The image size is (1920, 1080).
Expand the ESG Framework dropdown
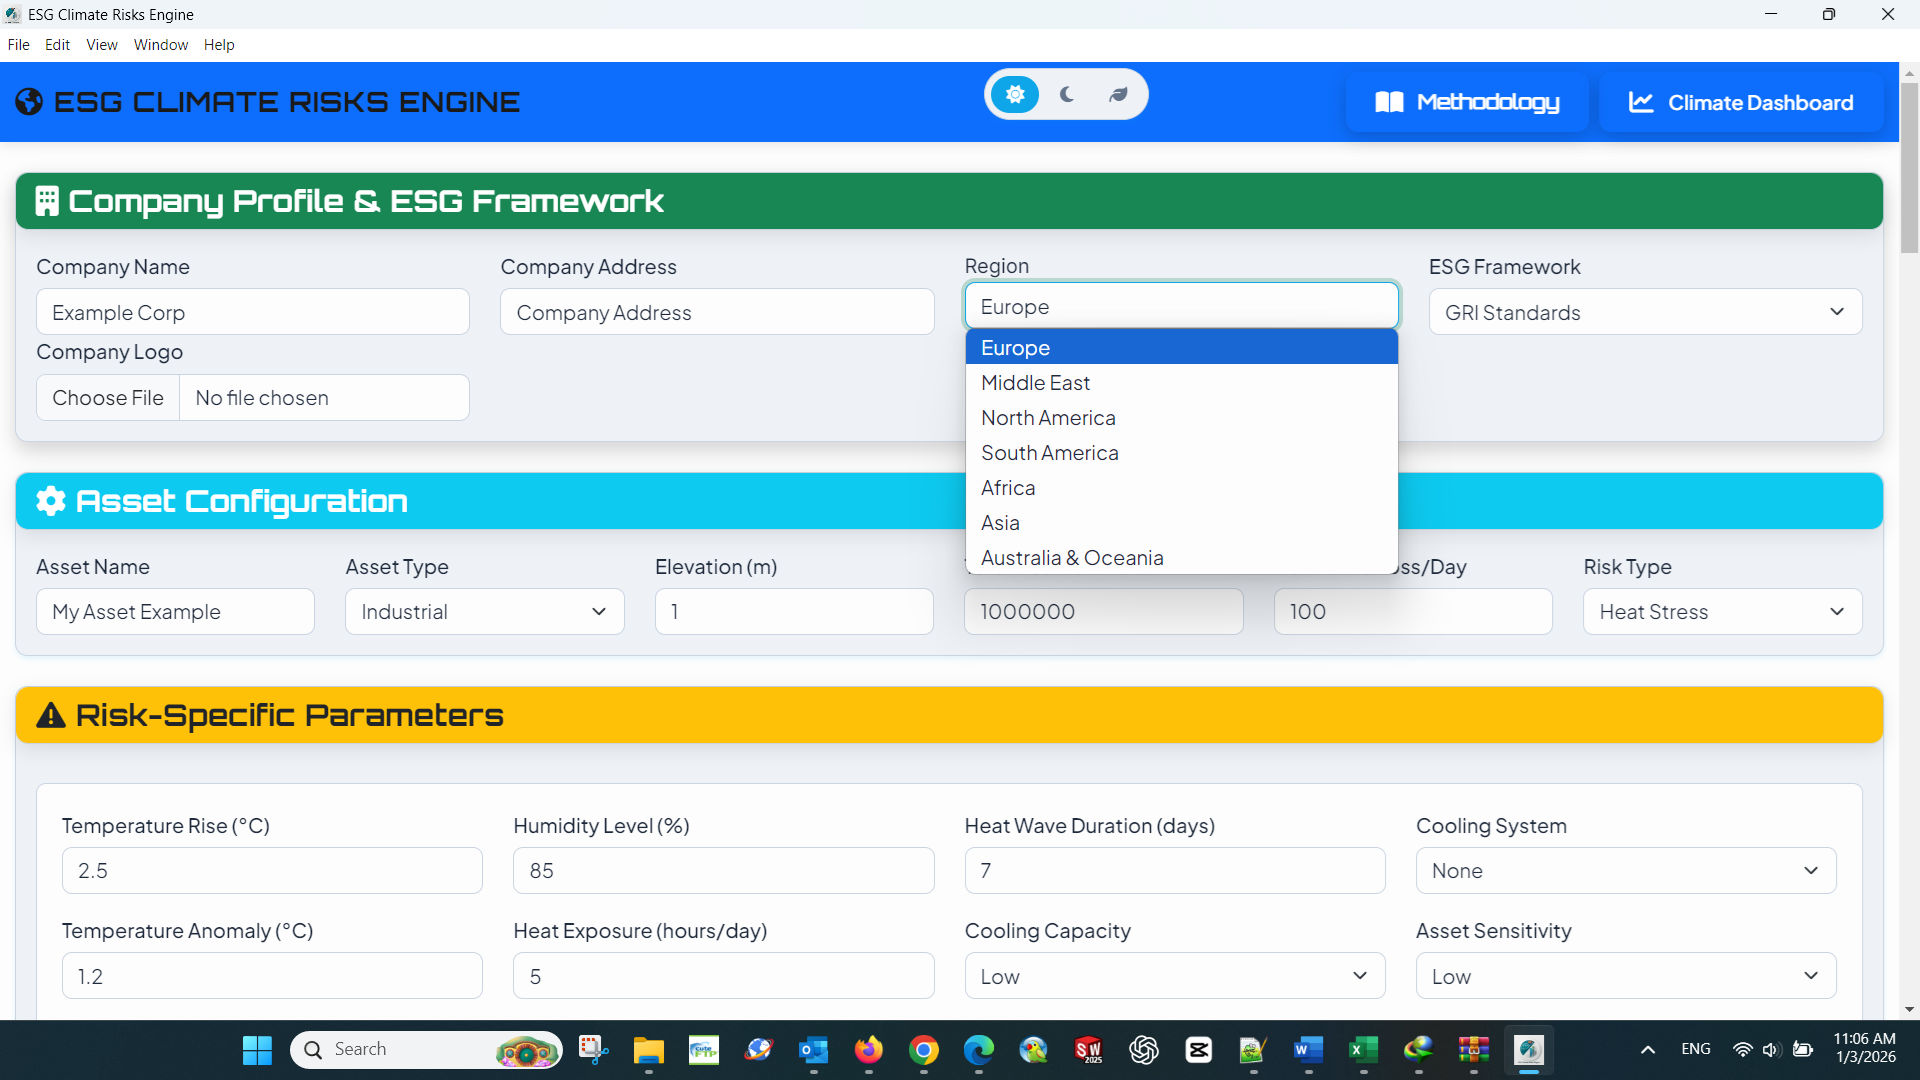pos(1645,312)
